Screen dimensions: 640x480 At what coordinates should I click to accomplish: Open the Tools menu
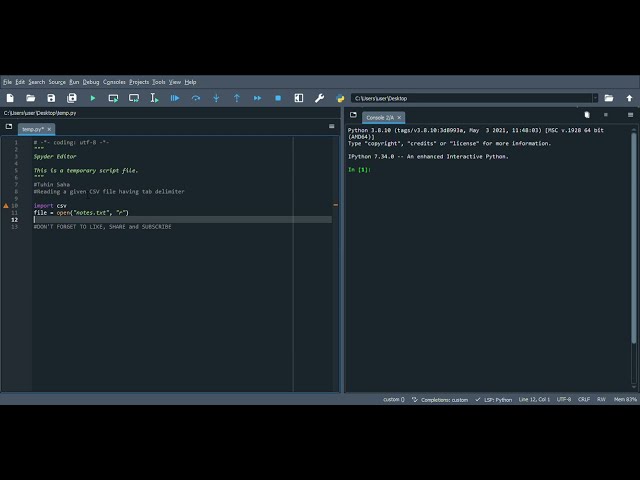(159, 82)
